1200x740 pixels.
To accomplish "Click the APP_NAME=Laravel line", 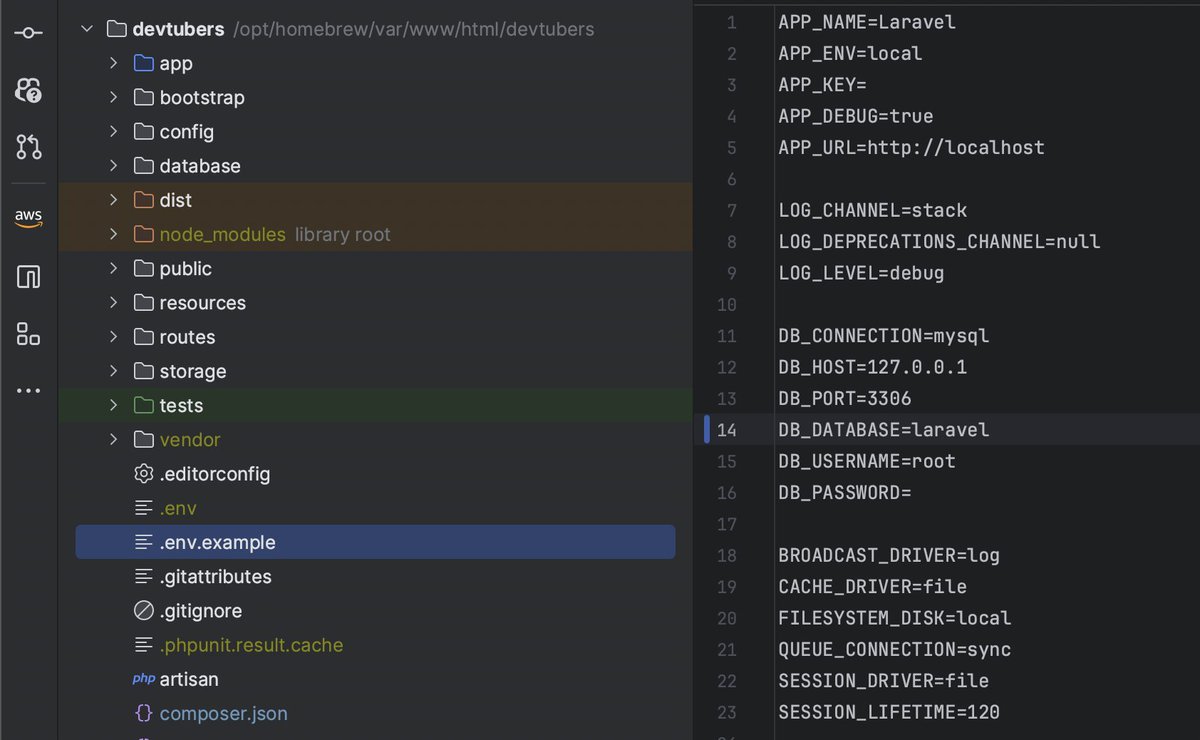I will 867,21.
